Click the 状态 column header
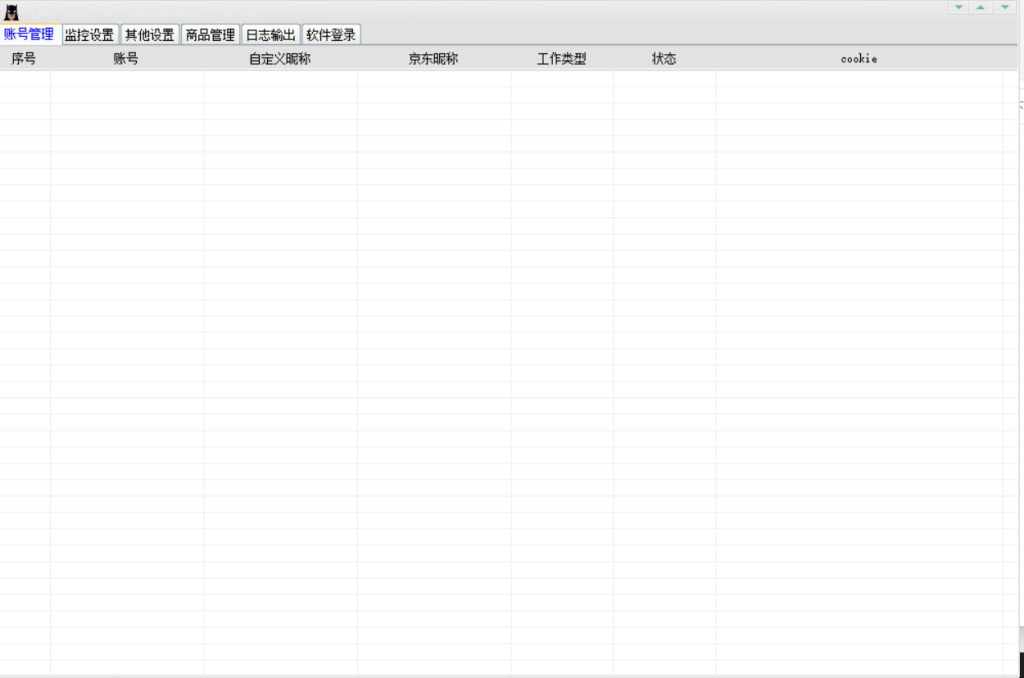Image resolution: width=1024 pixels, height=678 pixels. (x=664, y=59)
